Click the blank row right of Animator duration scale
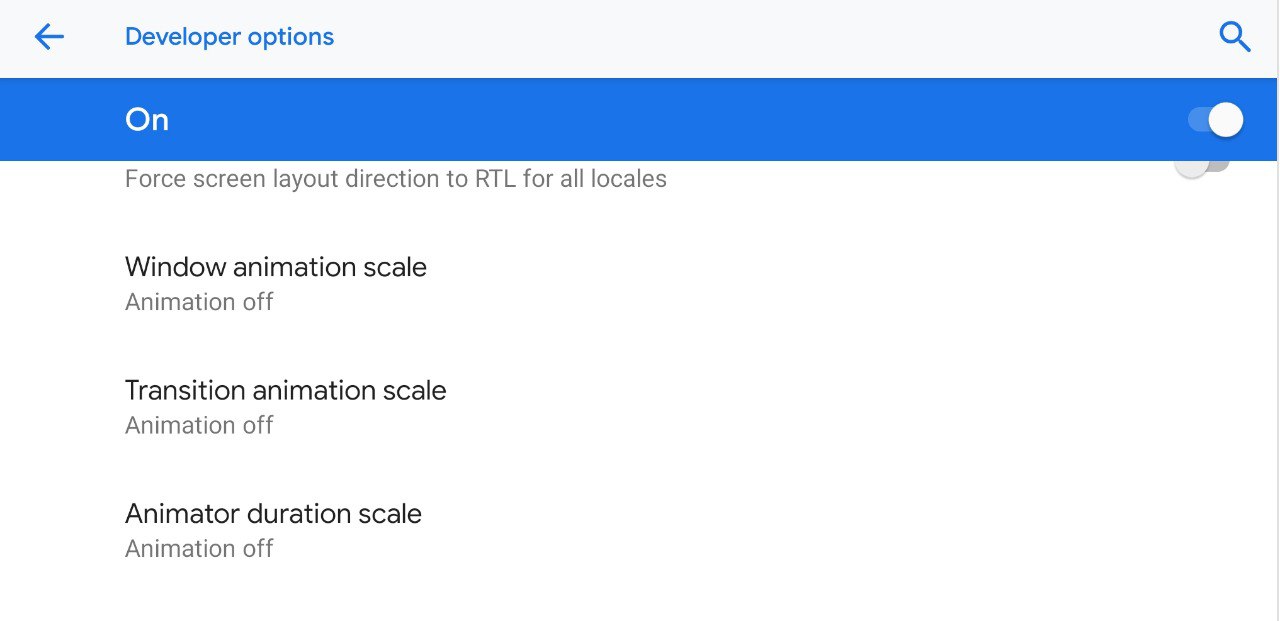The image size is (1280, 621). [x=800, y=530]
